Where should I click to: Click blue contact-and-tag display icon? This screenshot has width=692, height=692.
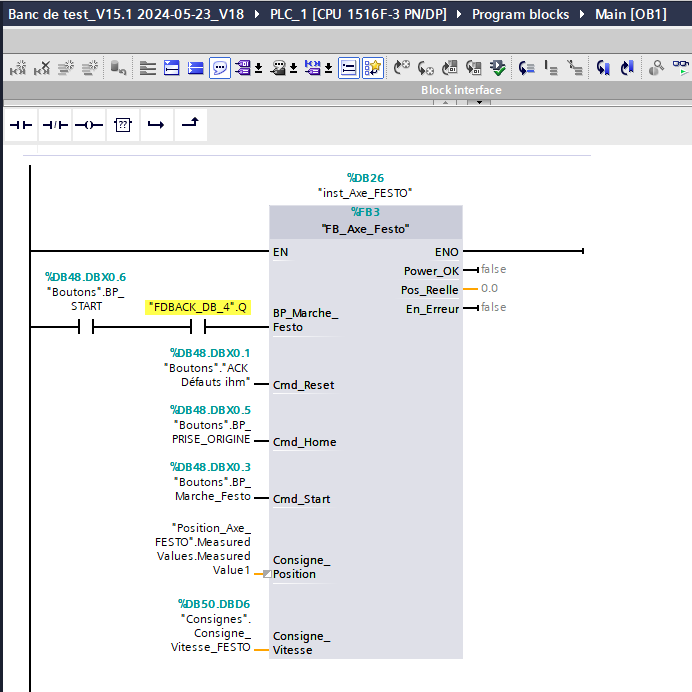(x=313, y=68)
